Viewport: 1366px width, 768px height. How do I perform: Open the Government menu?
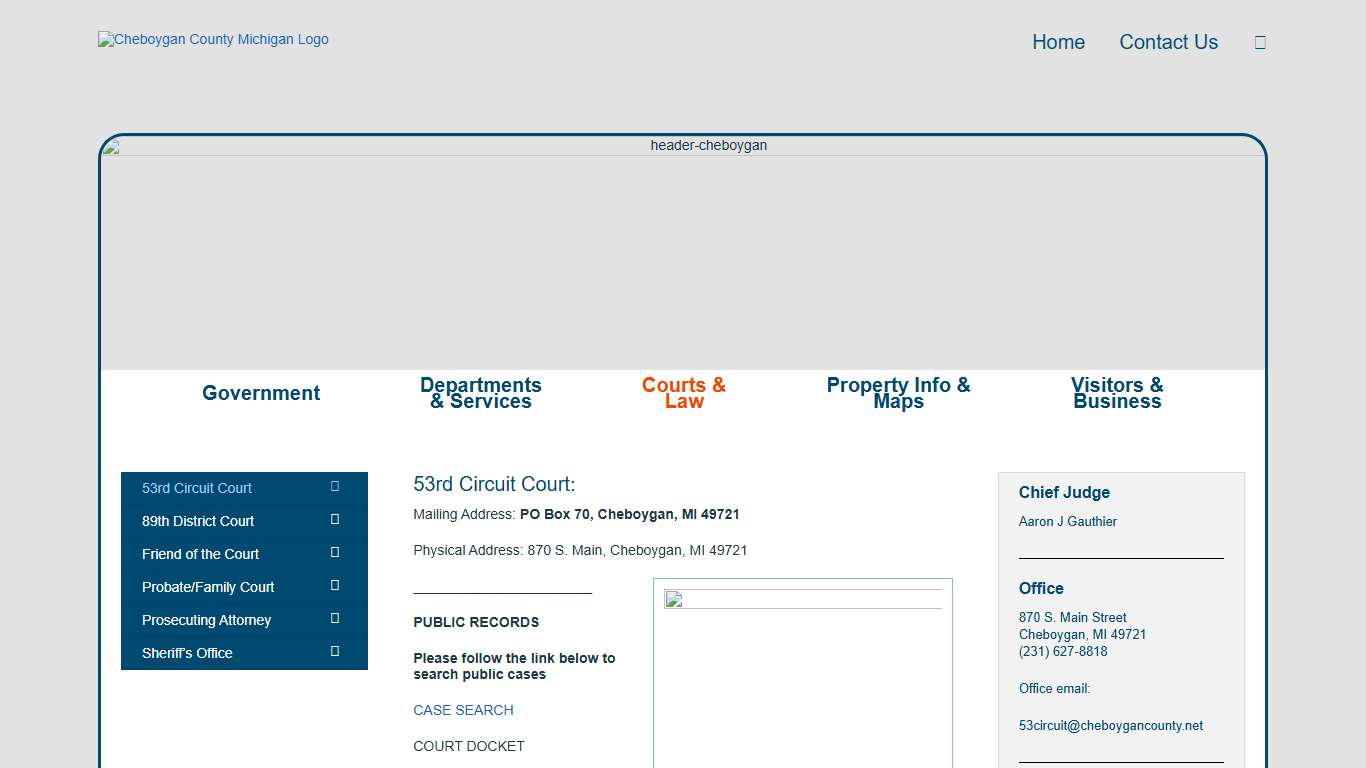click(261, 393)
